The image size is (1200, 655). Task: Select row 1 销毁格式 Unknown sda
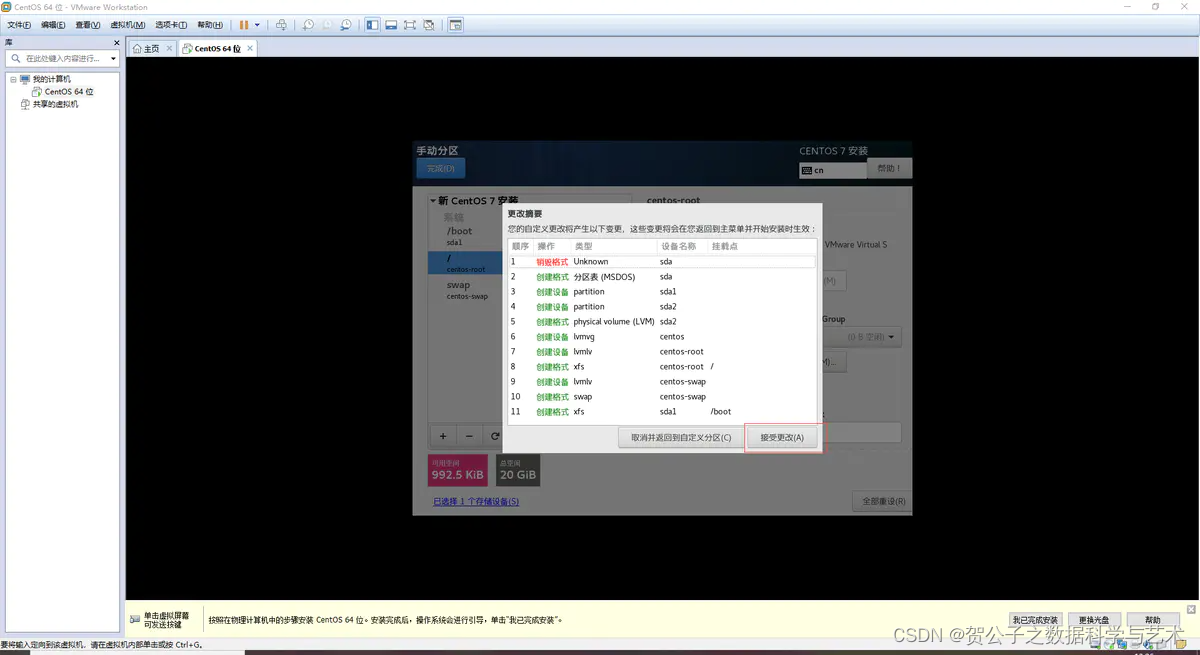(662, 261)
